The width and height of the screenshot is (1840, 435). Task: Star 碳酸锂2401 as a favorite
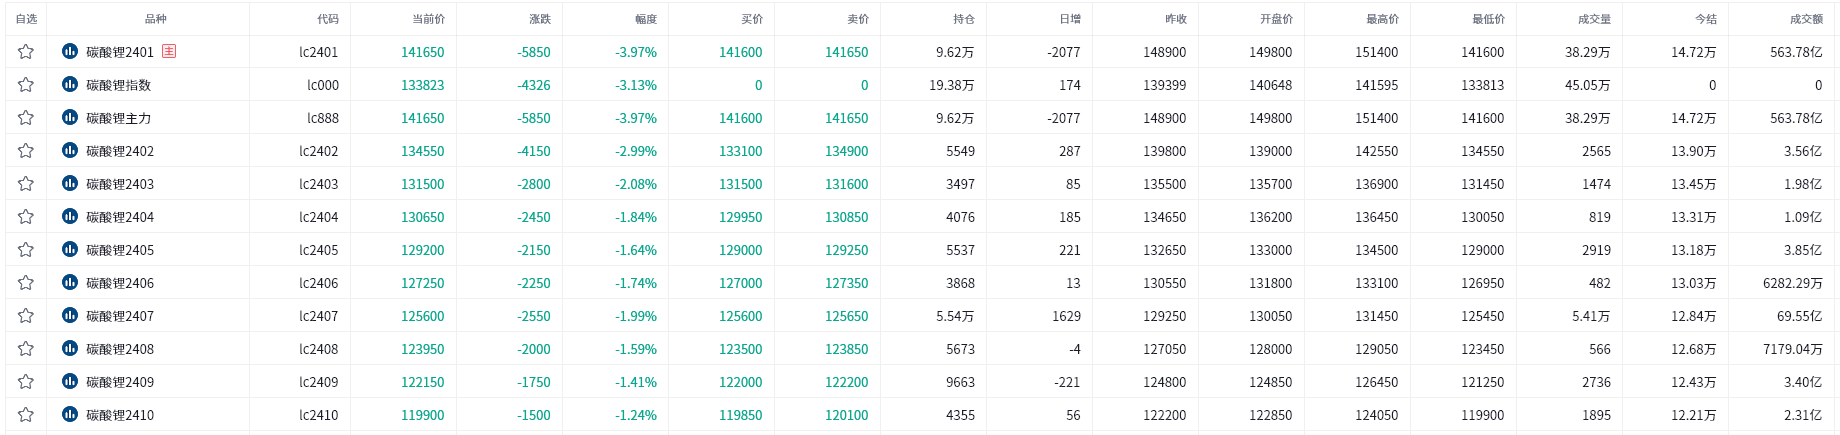point(26,52)
